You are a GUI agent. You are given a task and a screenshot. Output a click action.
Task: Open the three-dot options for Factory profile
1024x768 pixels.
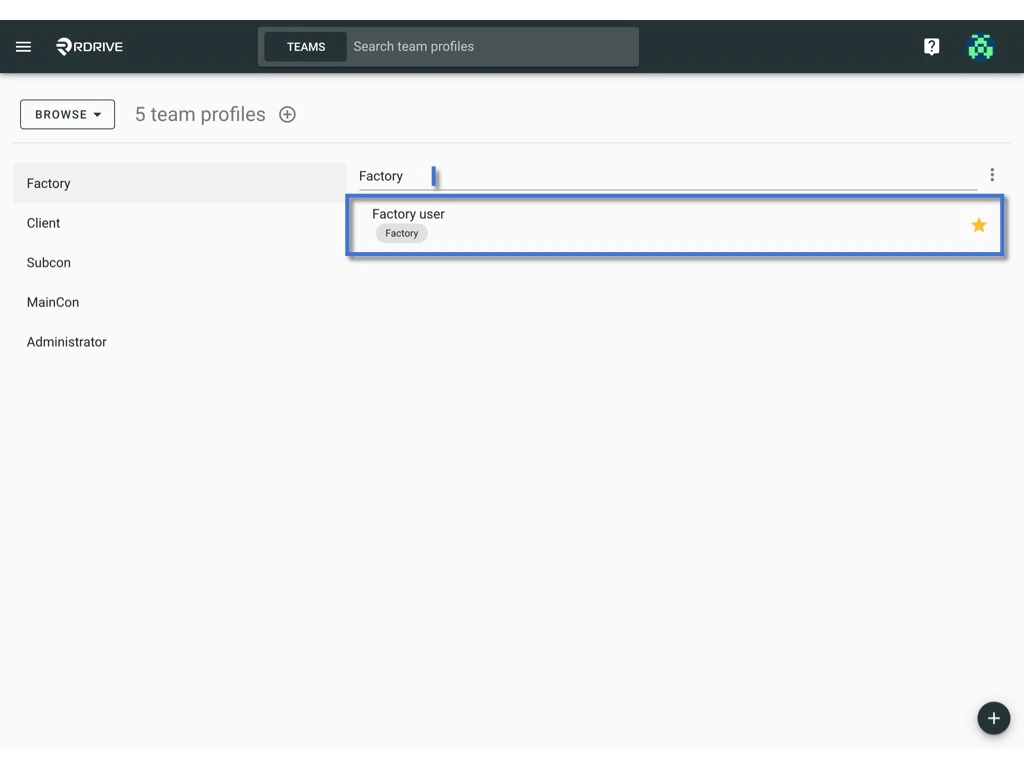point(992,173)
